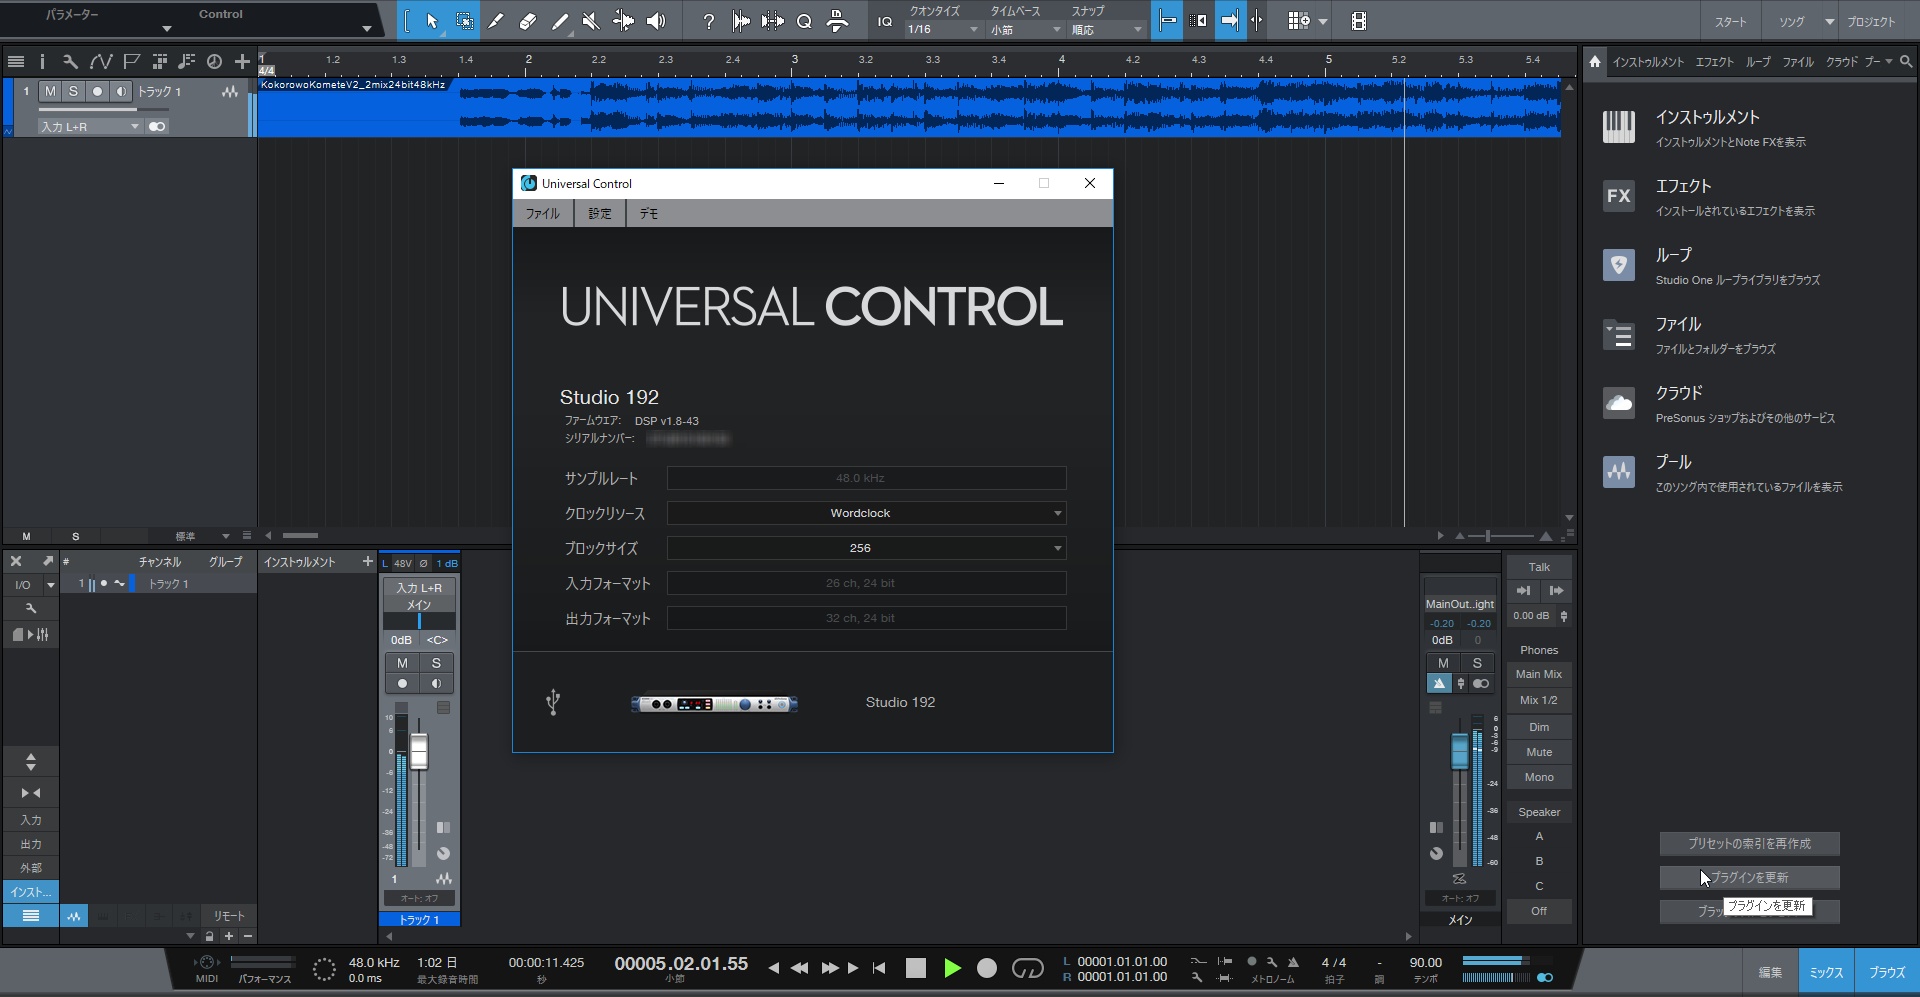Click the Rebuild preset index button

(x=1750, y=844)
